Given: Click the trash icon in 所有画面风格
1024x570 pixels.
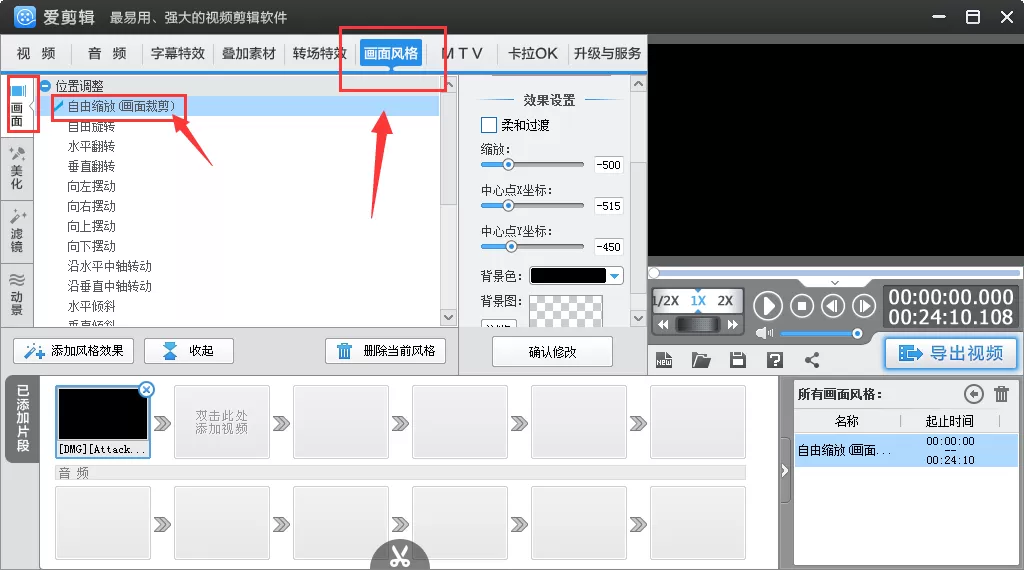Looking at the screenshot, I should pos(1001,394).
